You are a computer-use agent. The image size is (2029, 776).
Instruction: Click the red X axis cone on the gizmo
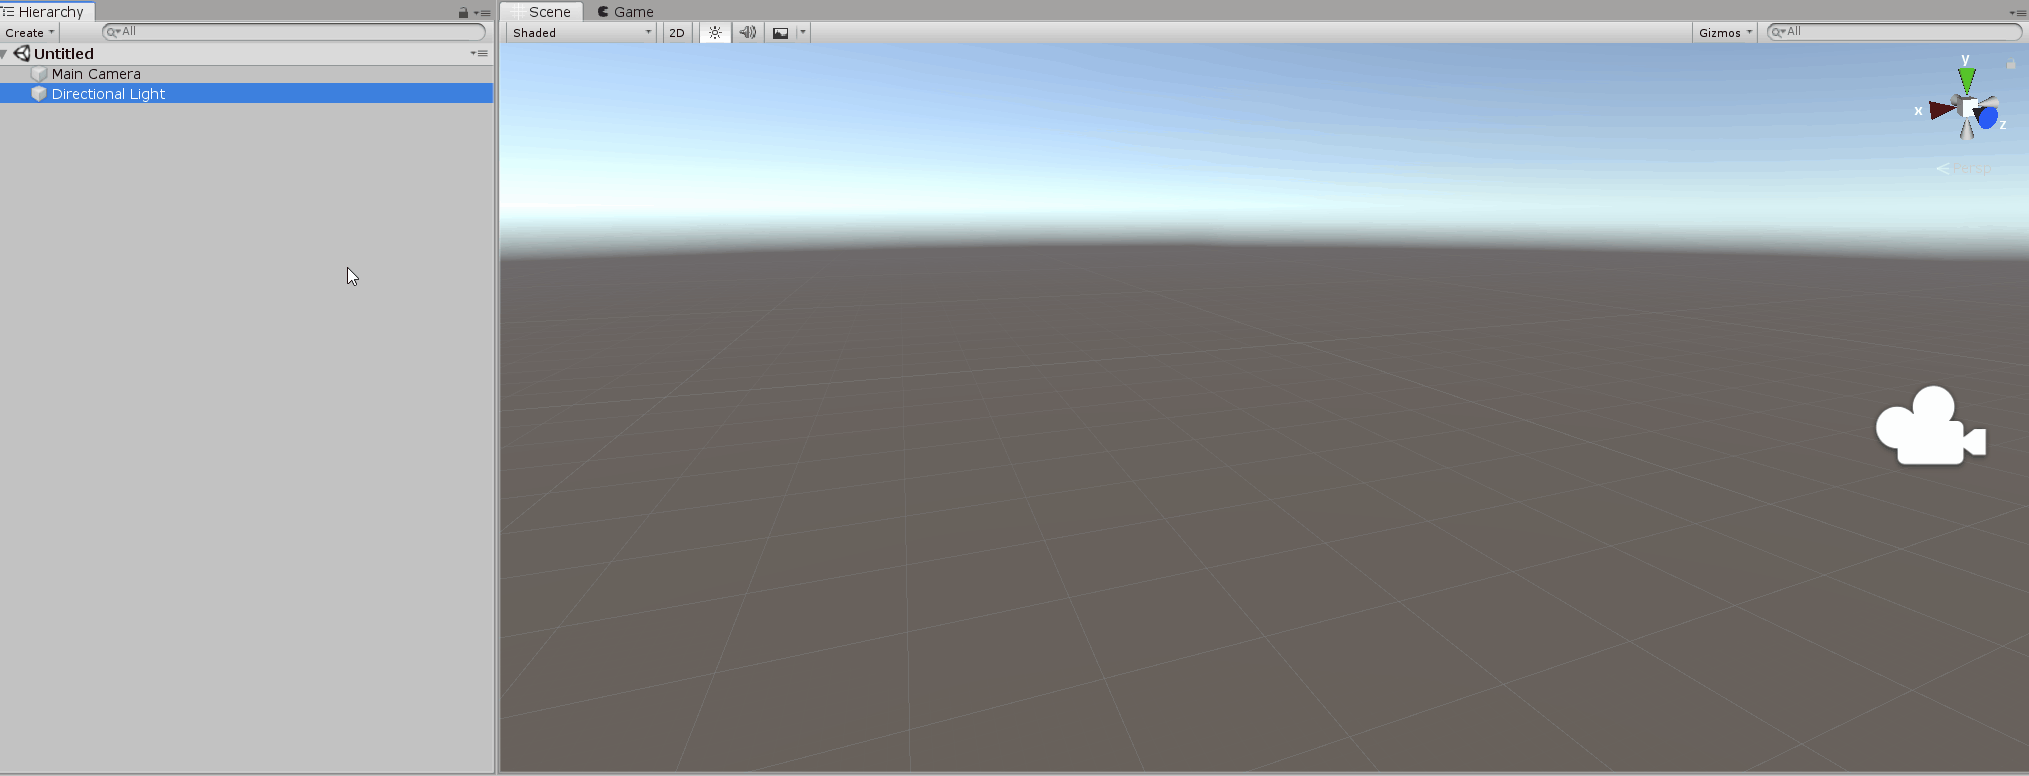(1942, 109)
